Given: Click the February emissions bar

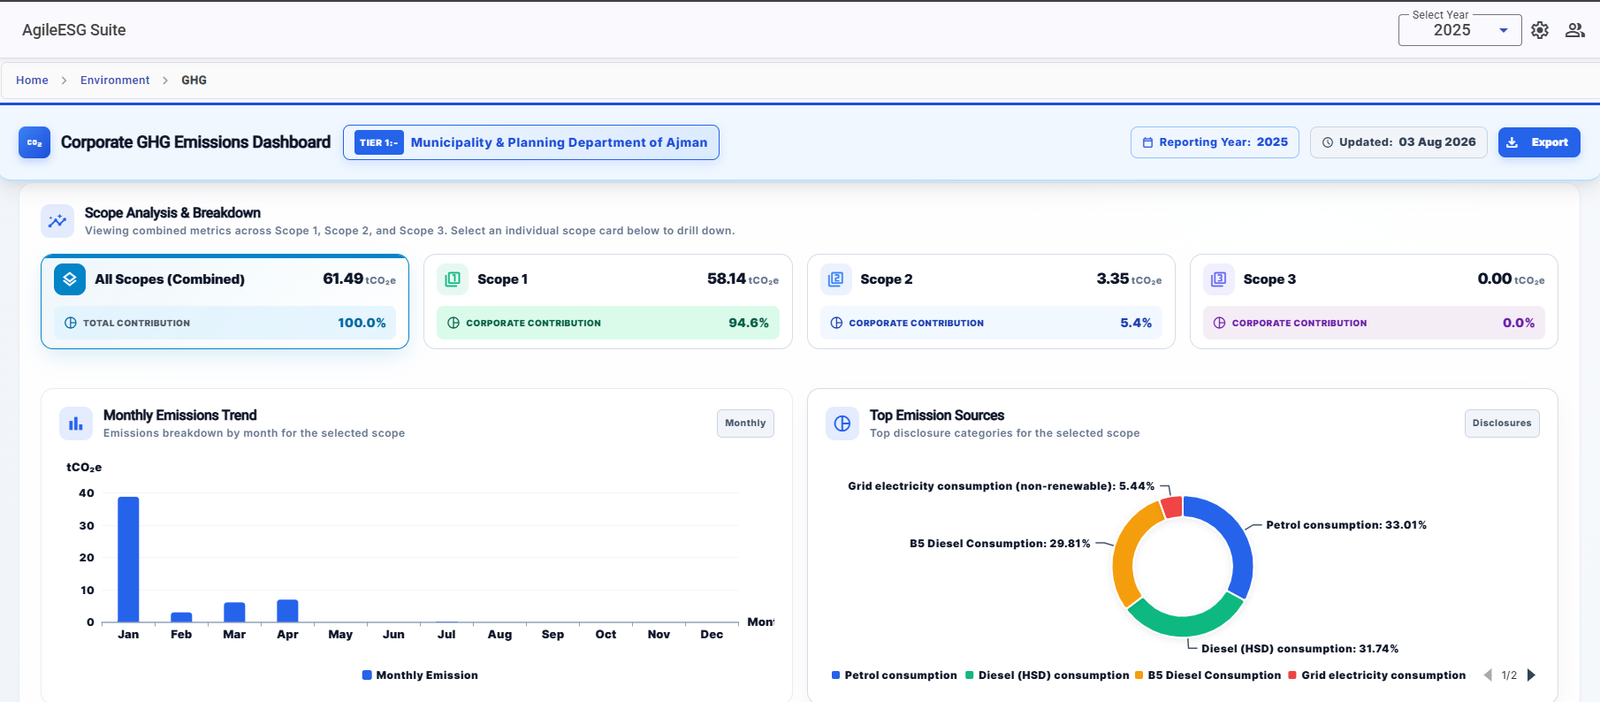Looking at the screenshot, I should (x=181, y=617).
